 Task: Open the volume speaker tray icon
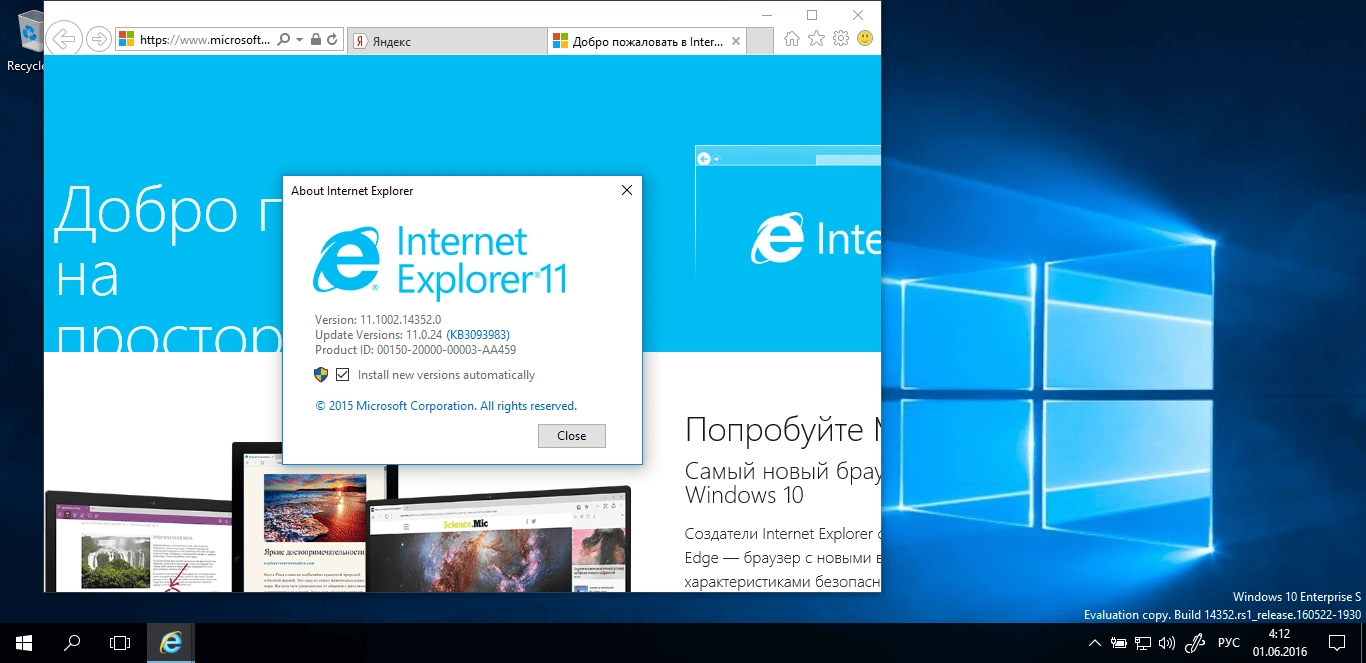pyautogui.click(x=1166, y=643)
